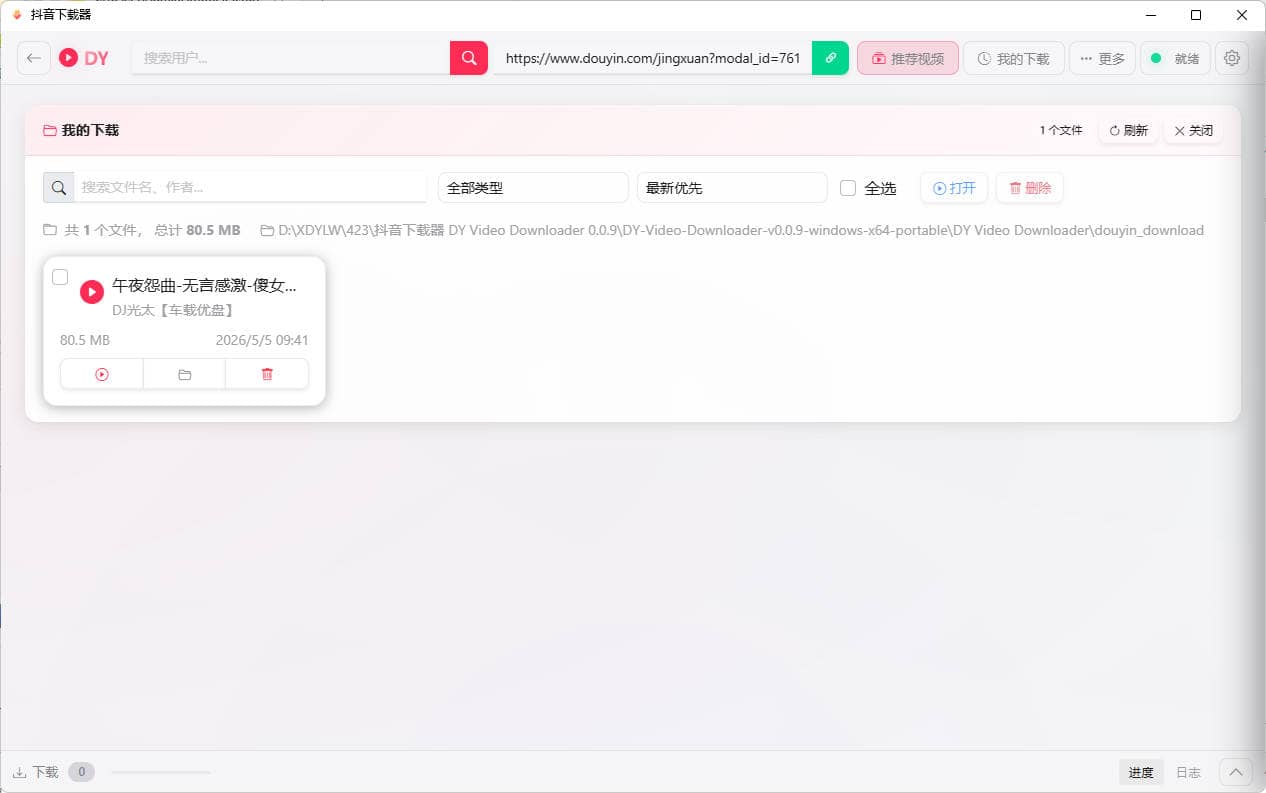Image resolution: width=1266 pixels, height=793 pixels.
Task: Open the 更多 menu
Action: [1102, 58]
